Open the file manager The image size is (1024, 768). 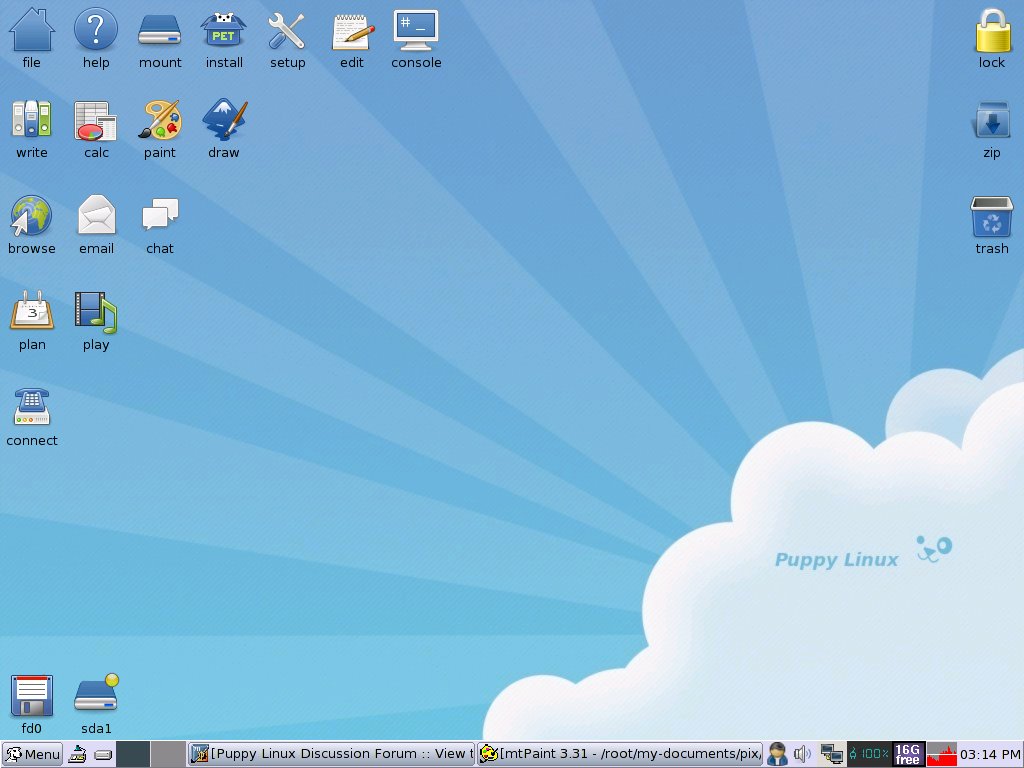(x=31, y=30)
